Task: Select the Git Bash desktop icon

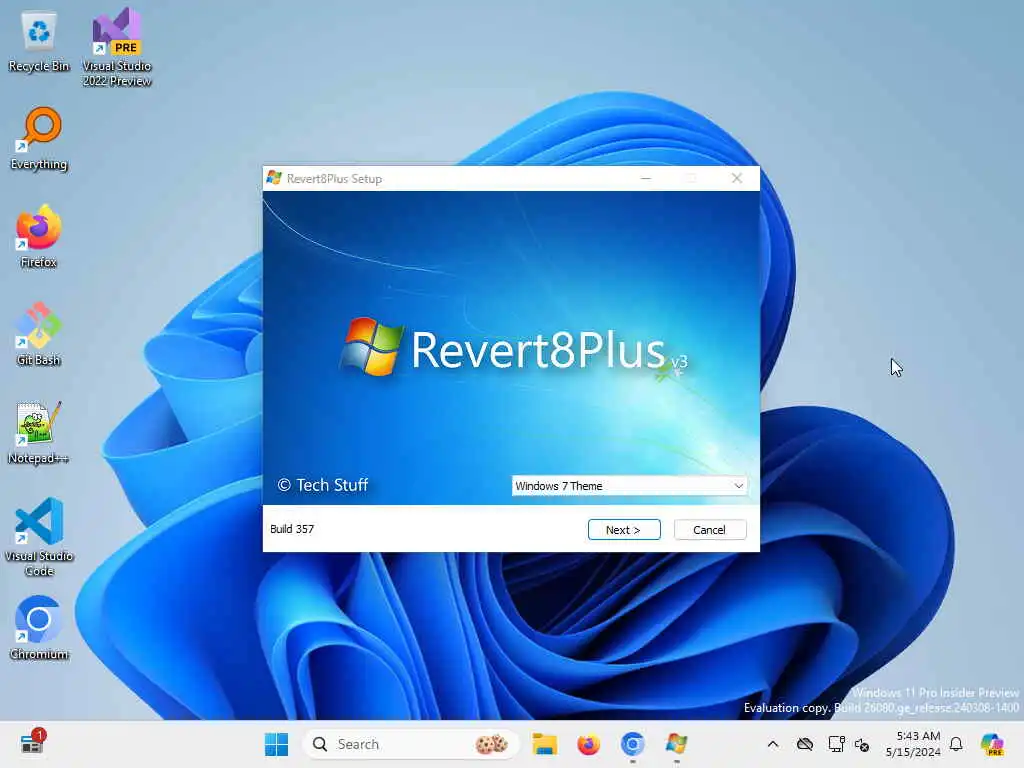Action: [39, 334]
